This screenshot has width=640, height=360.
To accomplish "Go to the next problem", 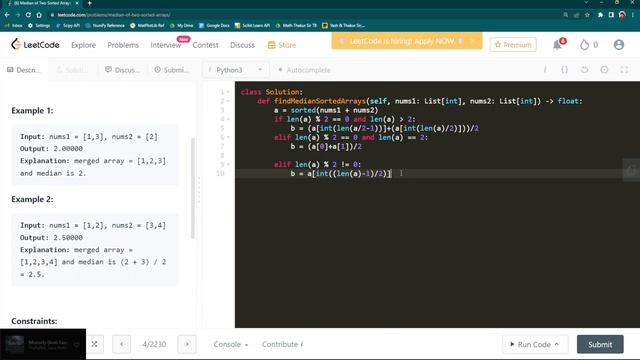I will tap(187, 344).
